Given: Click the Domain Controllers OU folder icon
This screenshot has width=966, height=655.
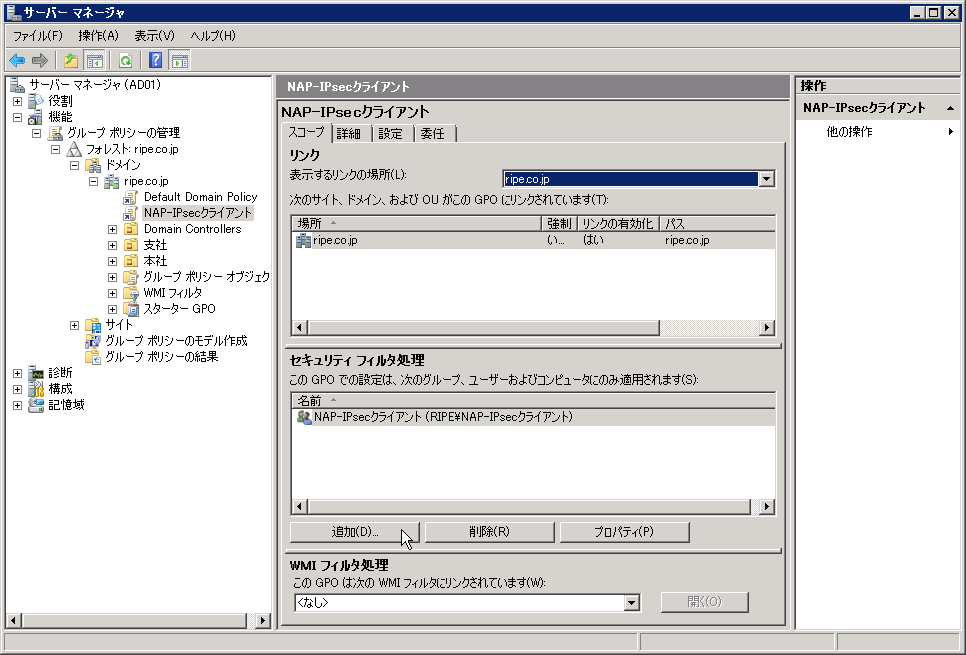Looking at the screenshot, I should click(131, 229).
